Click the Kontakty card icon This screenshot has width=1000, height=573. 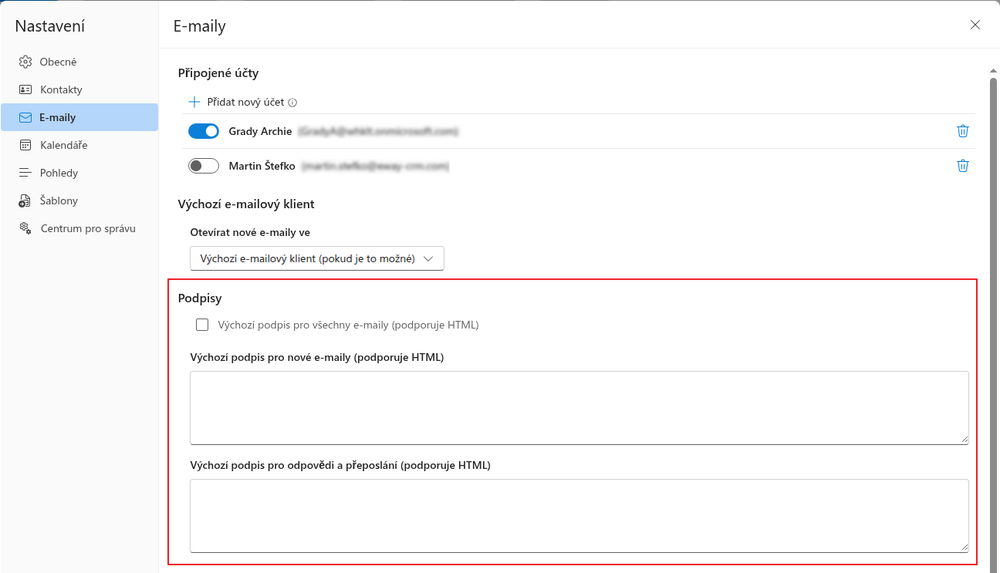click(x=25, y=89)
